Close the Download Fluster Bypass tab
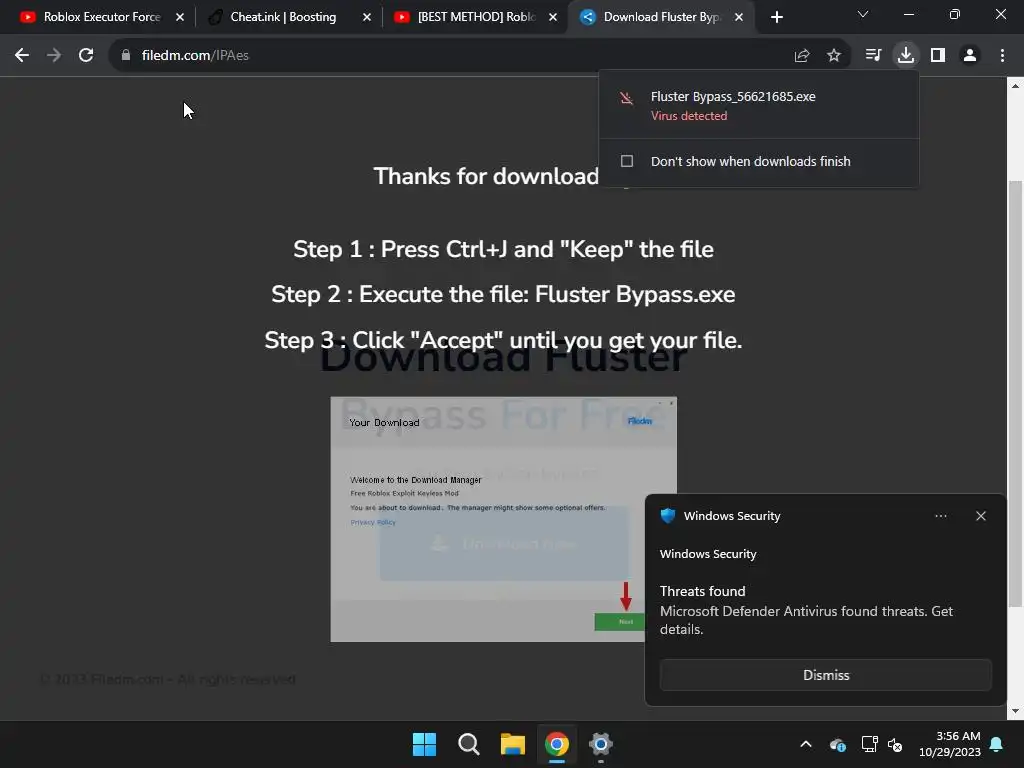The width and height of the screenshot is (1024, 768). coord(739,17)
